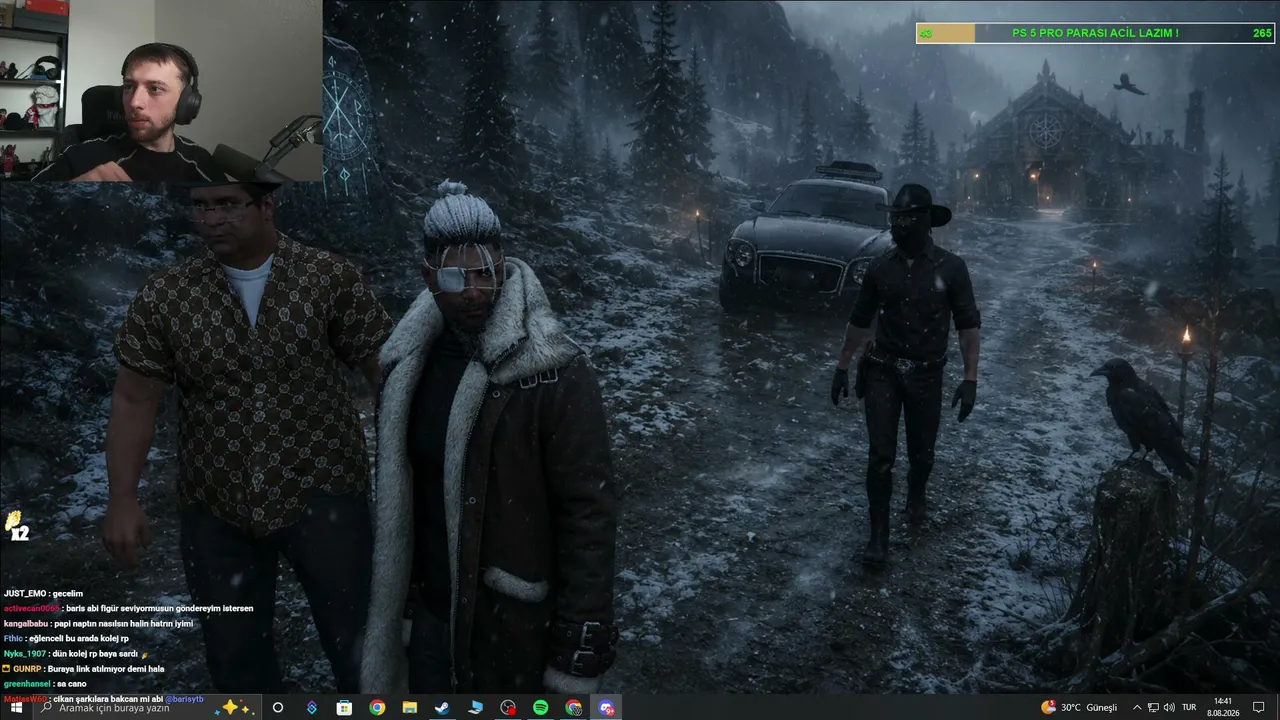Open Microsoft Store from the taskbar
The width and height of the screenshot is (1280, 720).
coord(344,708)
